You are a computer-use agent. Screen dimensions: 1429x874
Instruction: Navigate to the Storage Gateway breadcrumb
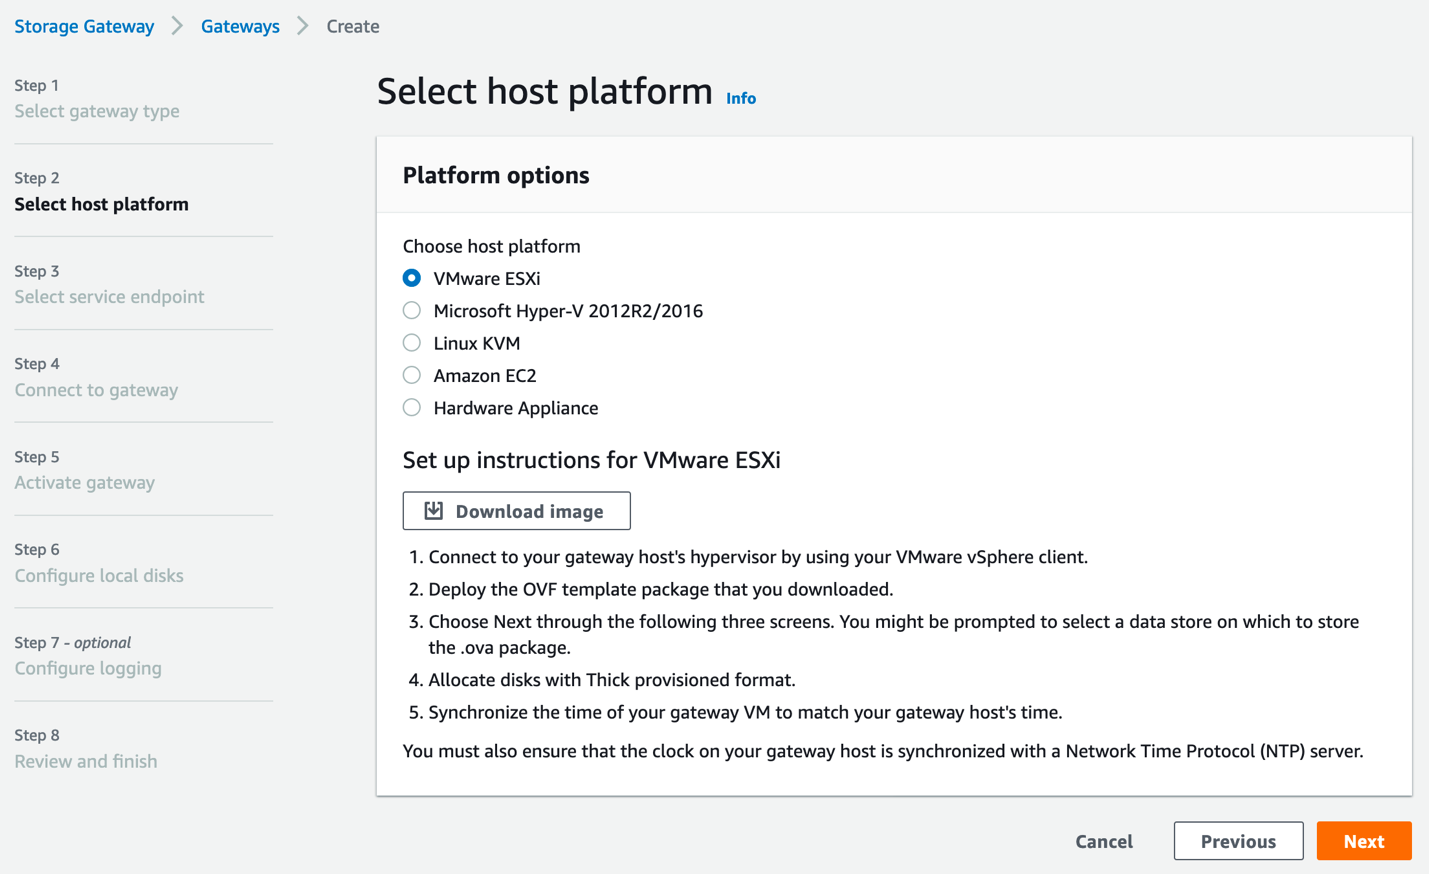84,26
